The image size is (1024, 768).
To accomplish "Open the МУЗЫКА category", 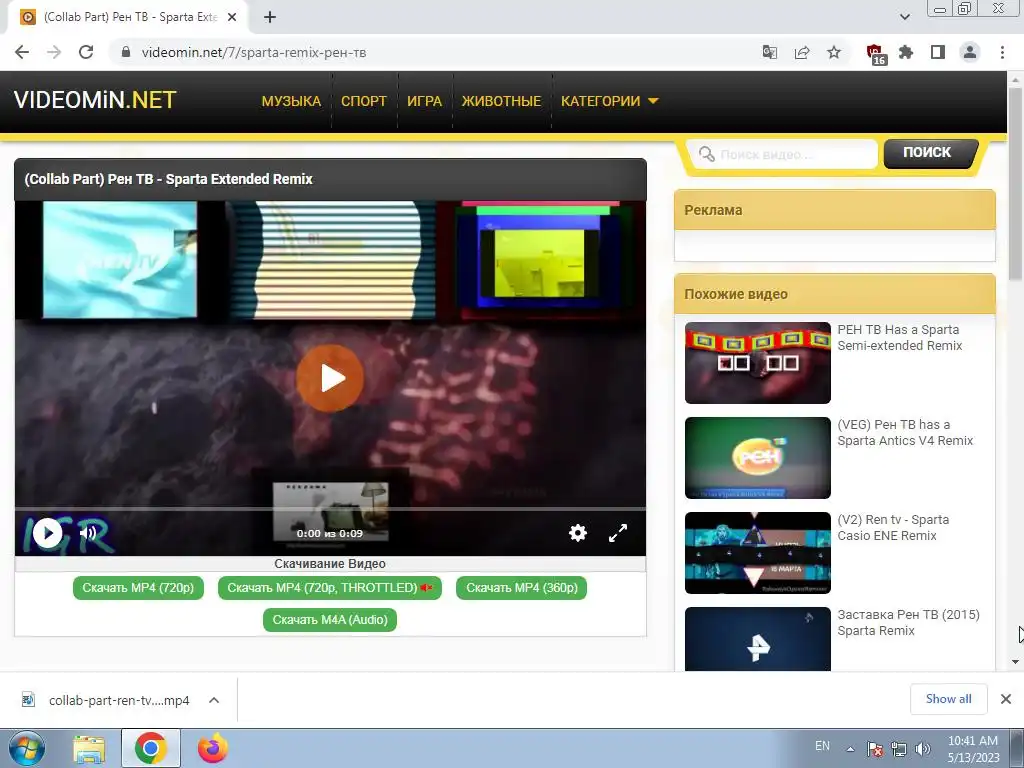I will [291, 101].
